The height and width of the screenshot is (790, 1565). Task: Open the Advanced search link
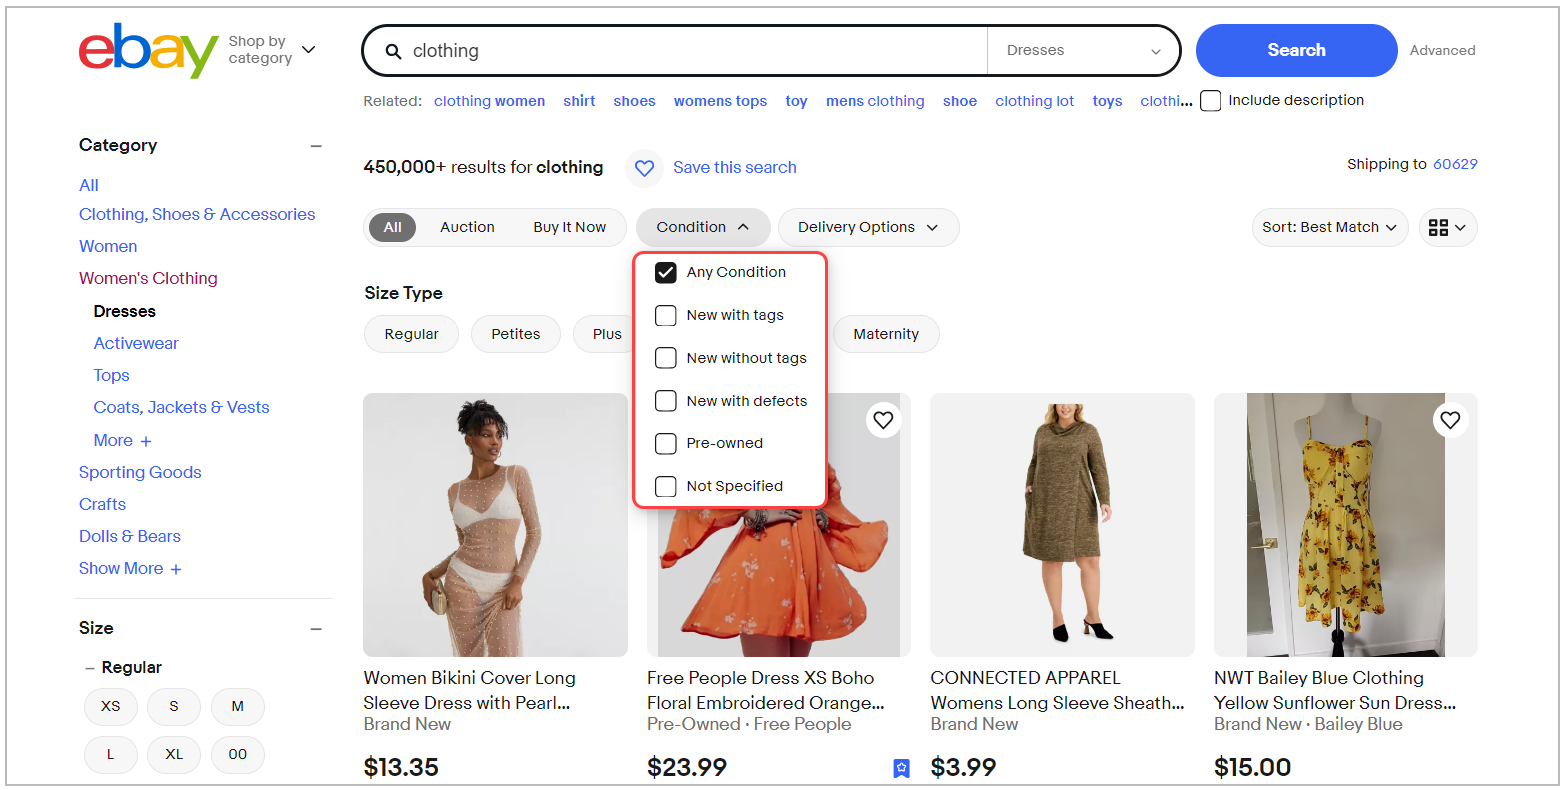pyautogui.click(x=1442, y=50)
